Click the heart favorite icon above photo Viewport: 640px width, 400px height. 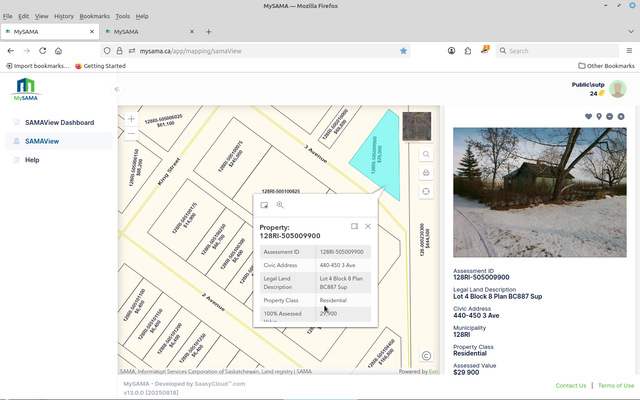589,116
